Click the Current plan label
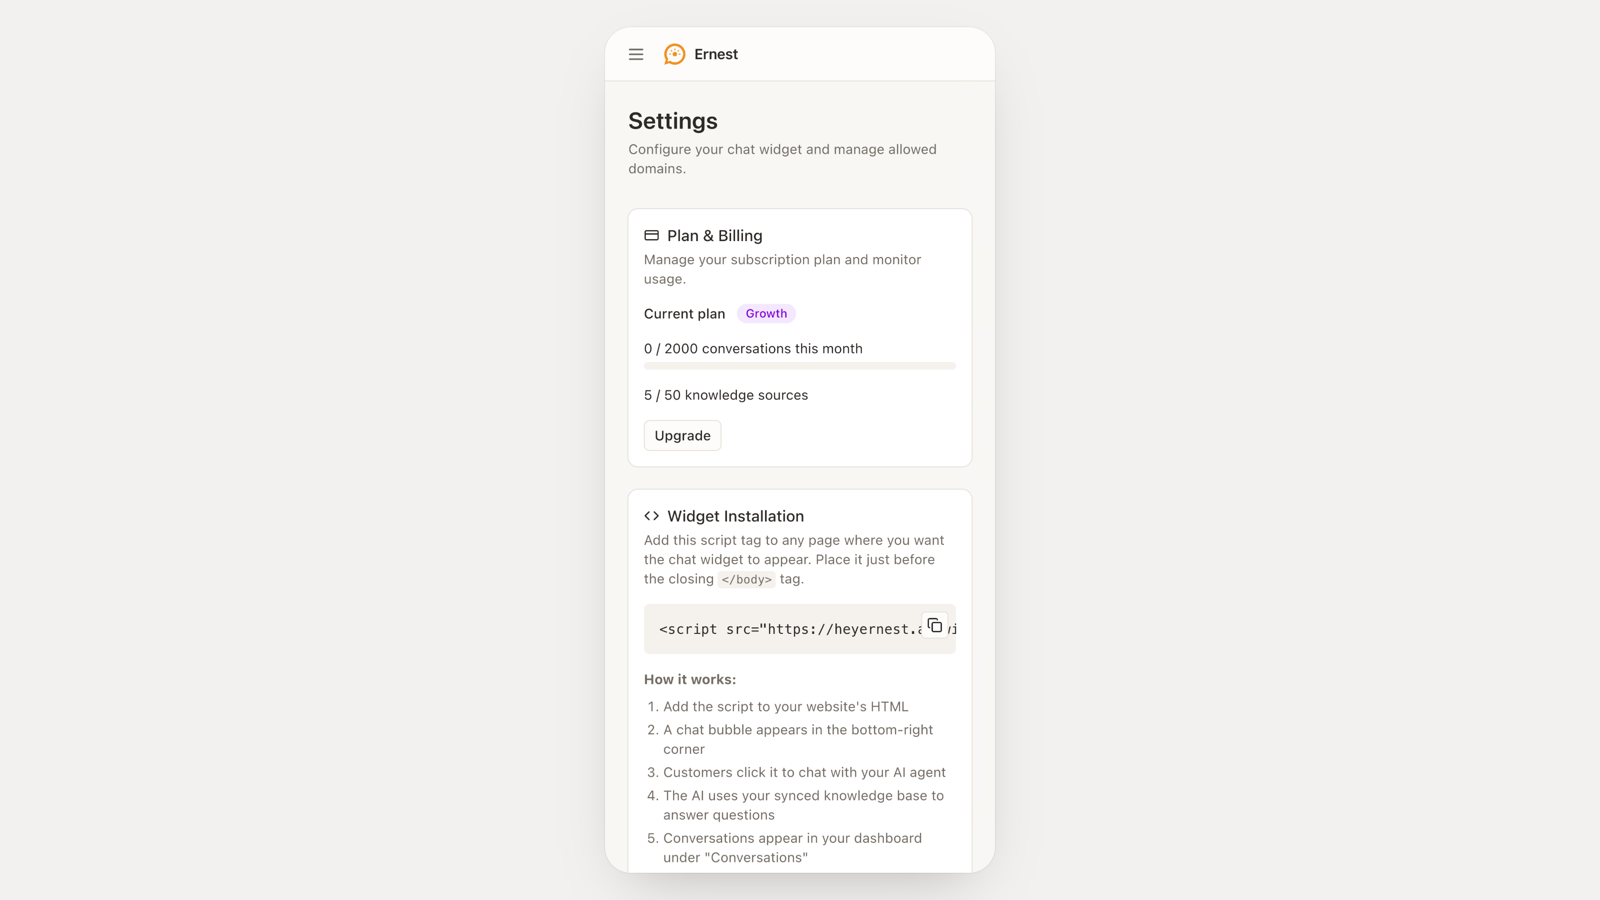Screen dimensions: 1600x900 tap(684, 314)
